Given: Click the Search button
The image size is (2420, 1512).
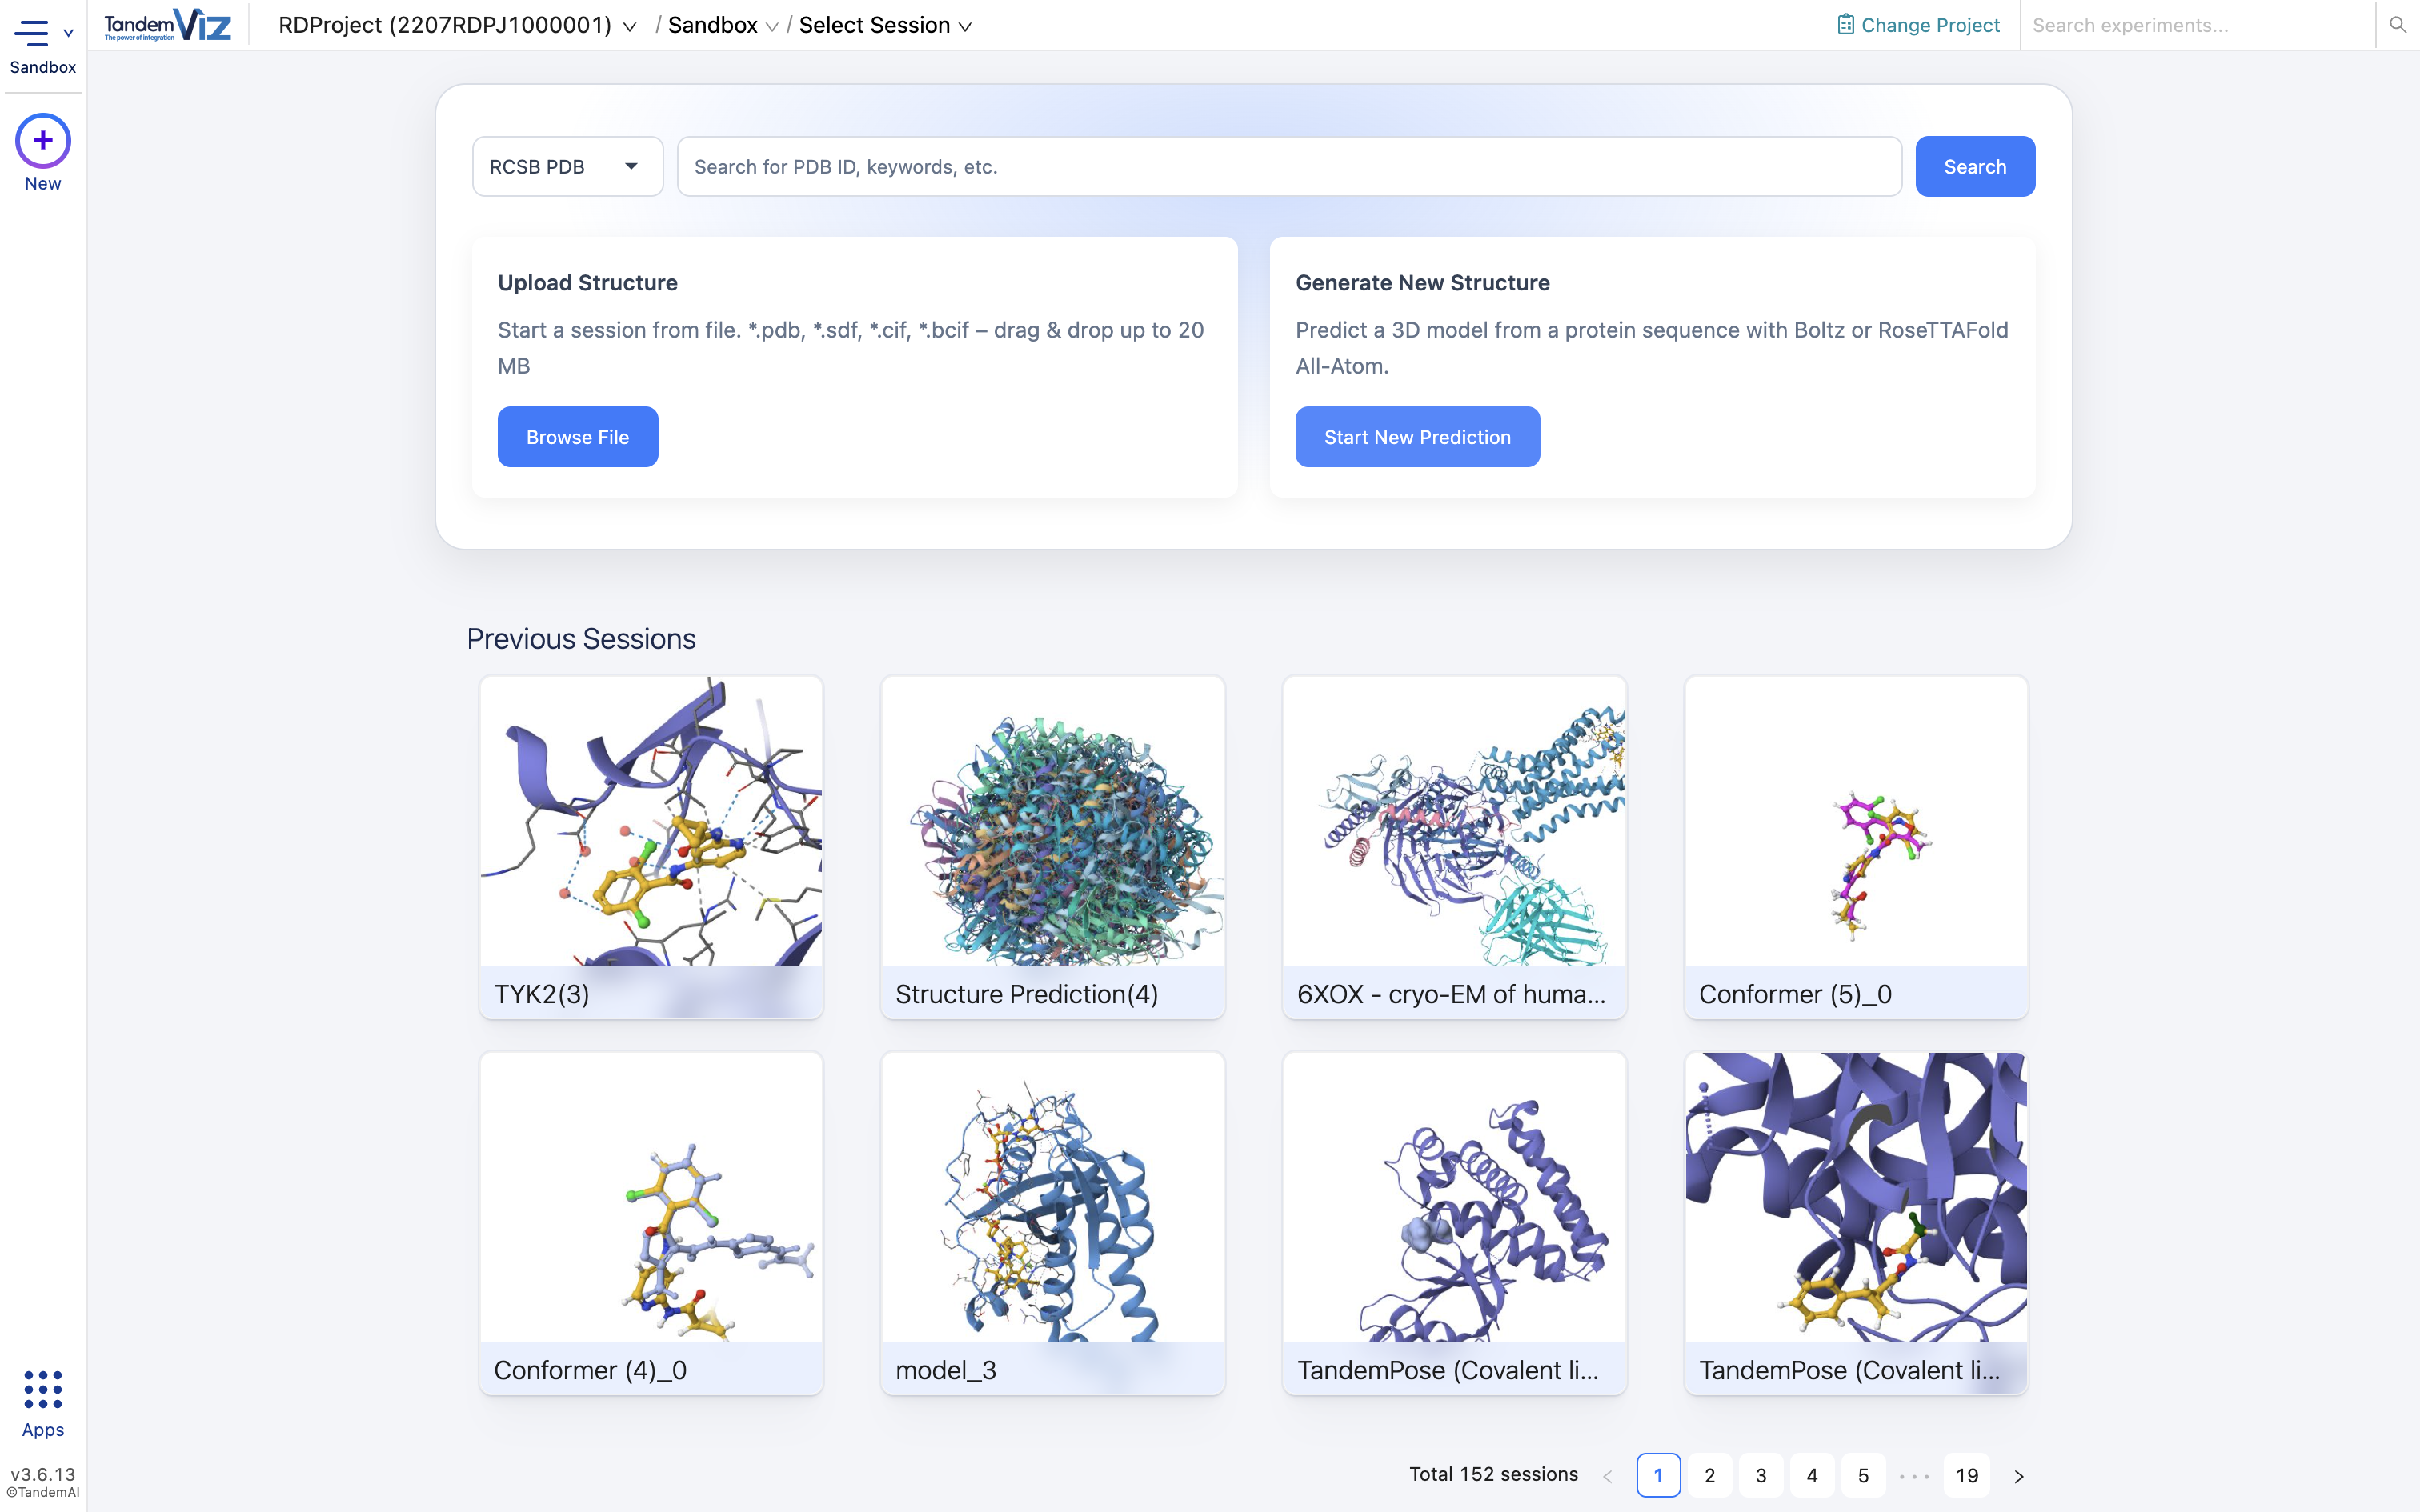Looking at the screenshot, I should click(1973, 166).
